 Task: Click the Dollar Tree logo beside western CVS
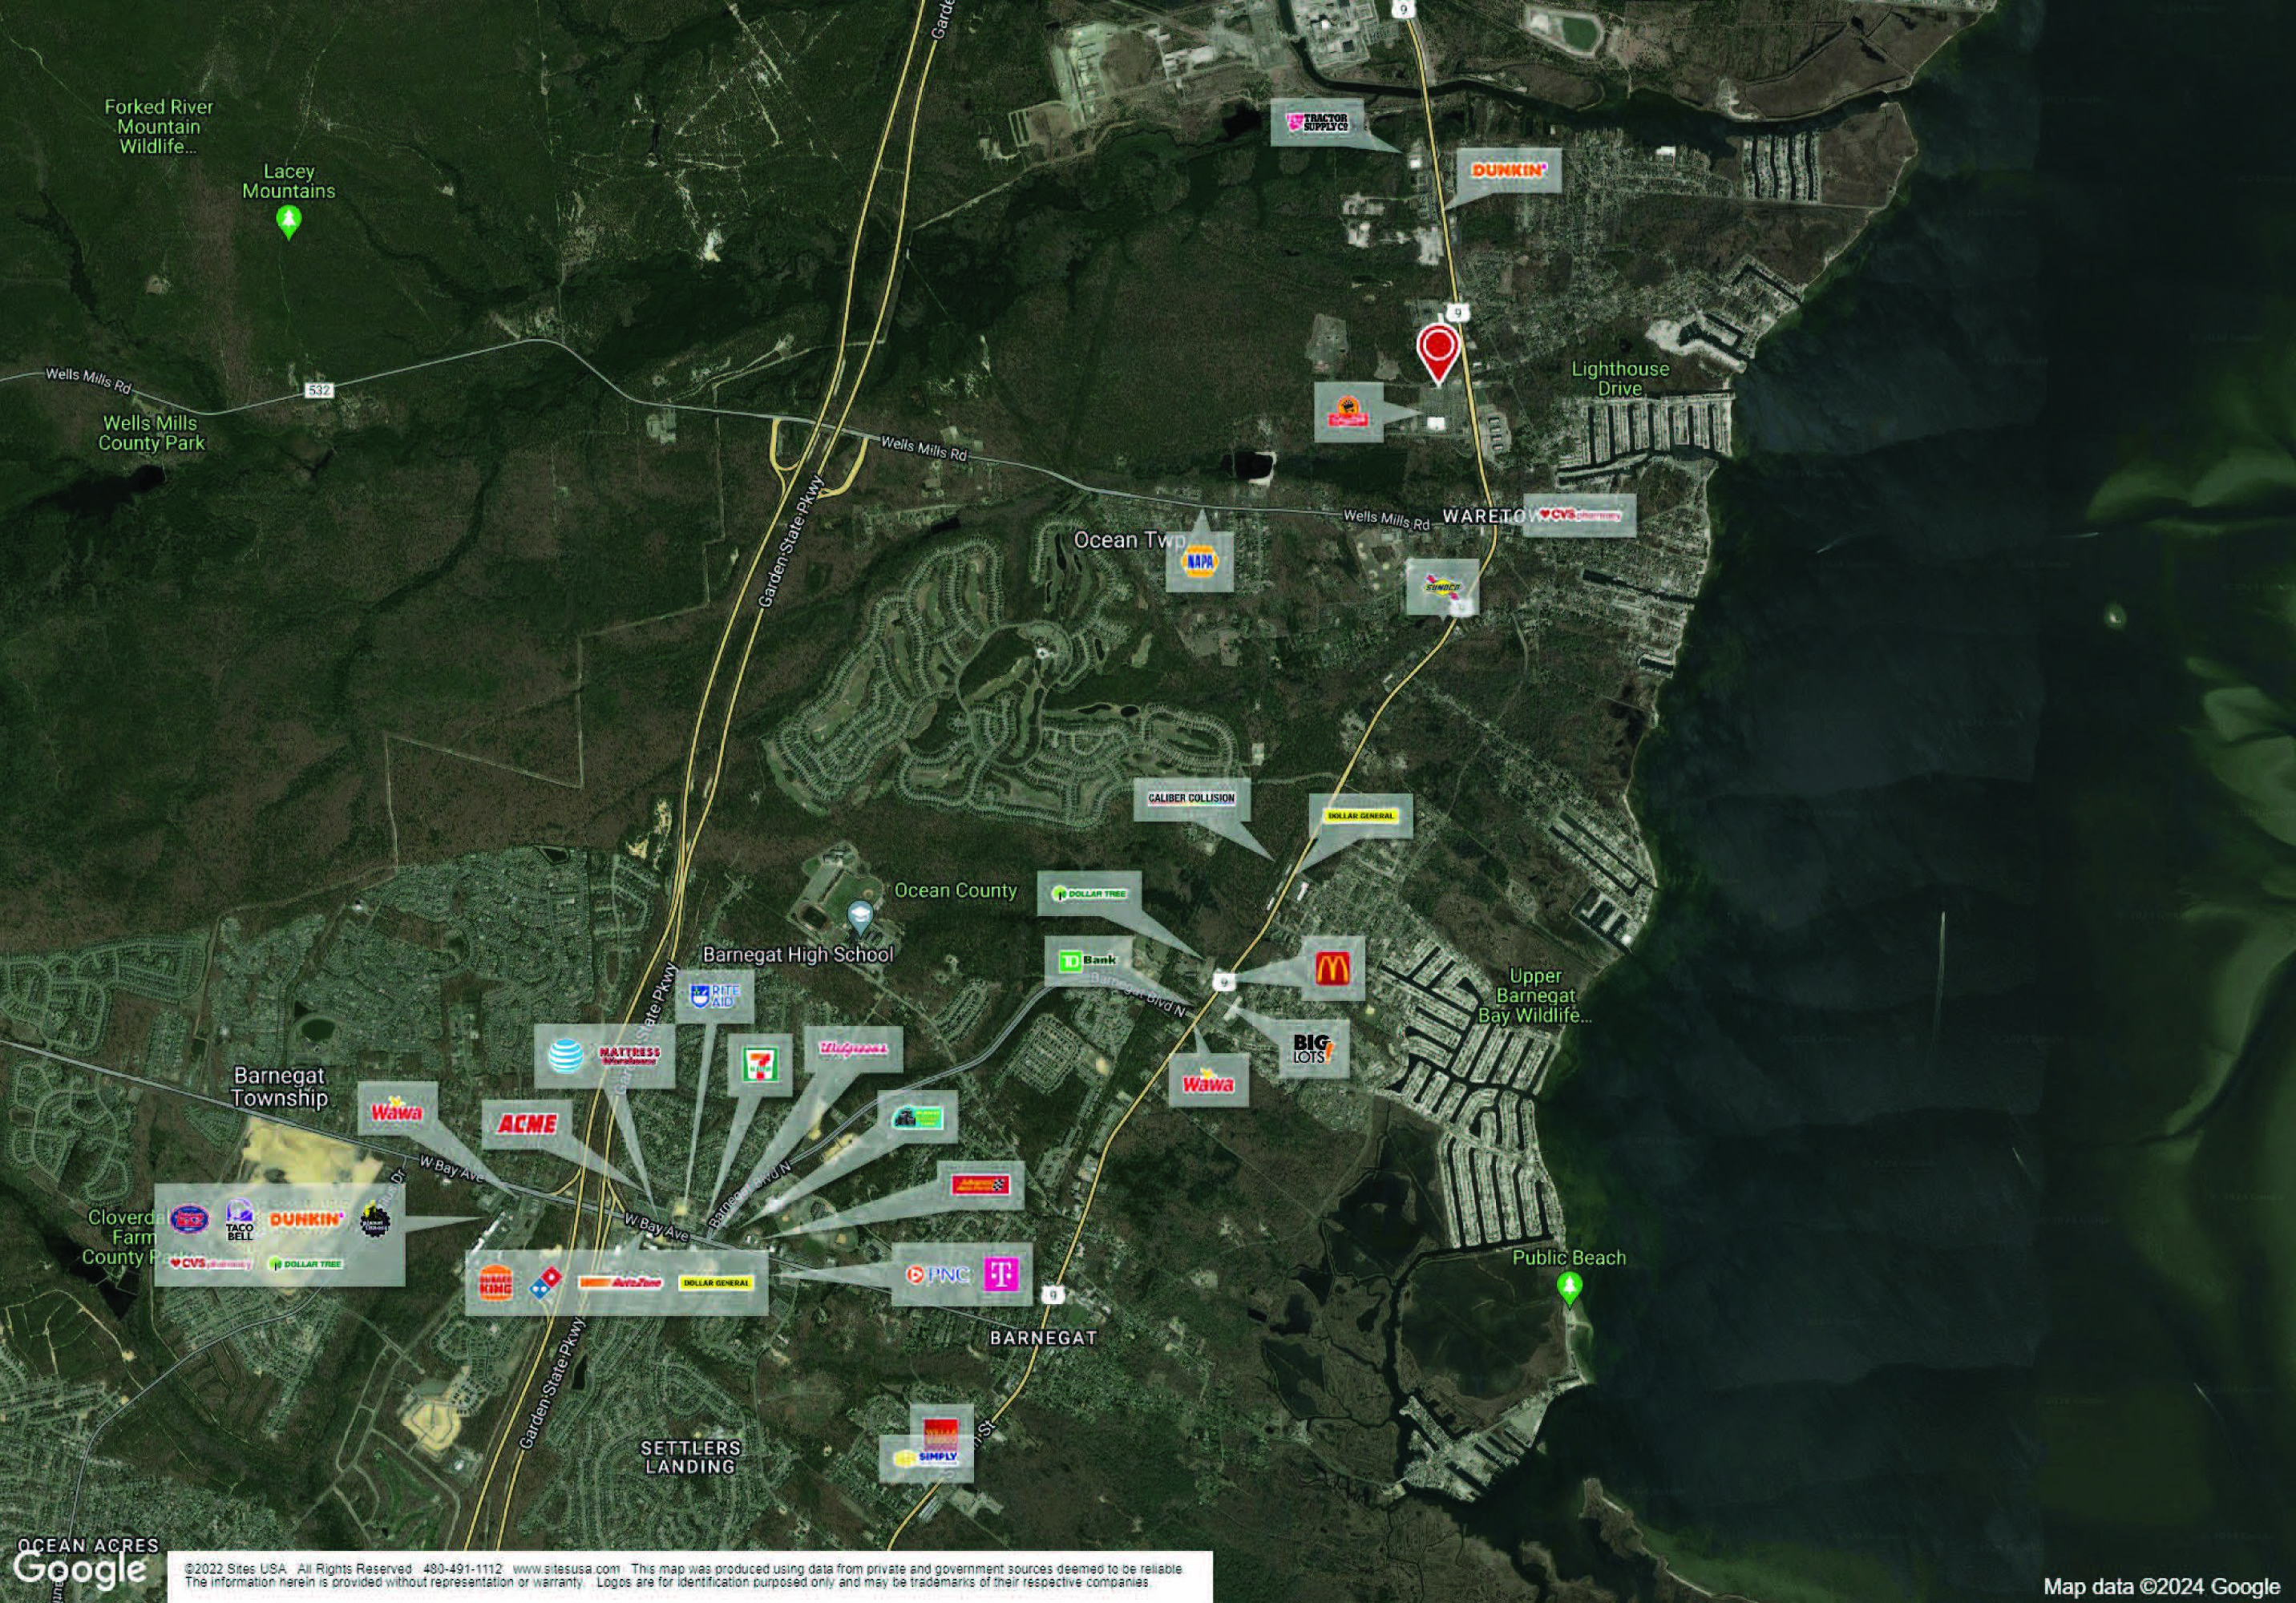305,1264
